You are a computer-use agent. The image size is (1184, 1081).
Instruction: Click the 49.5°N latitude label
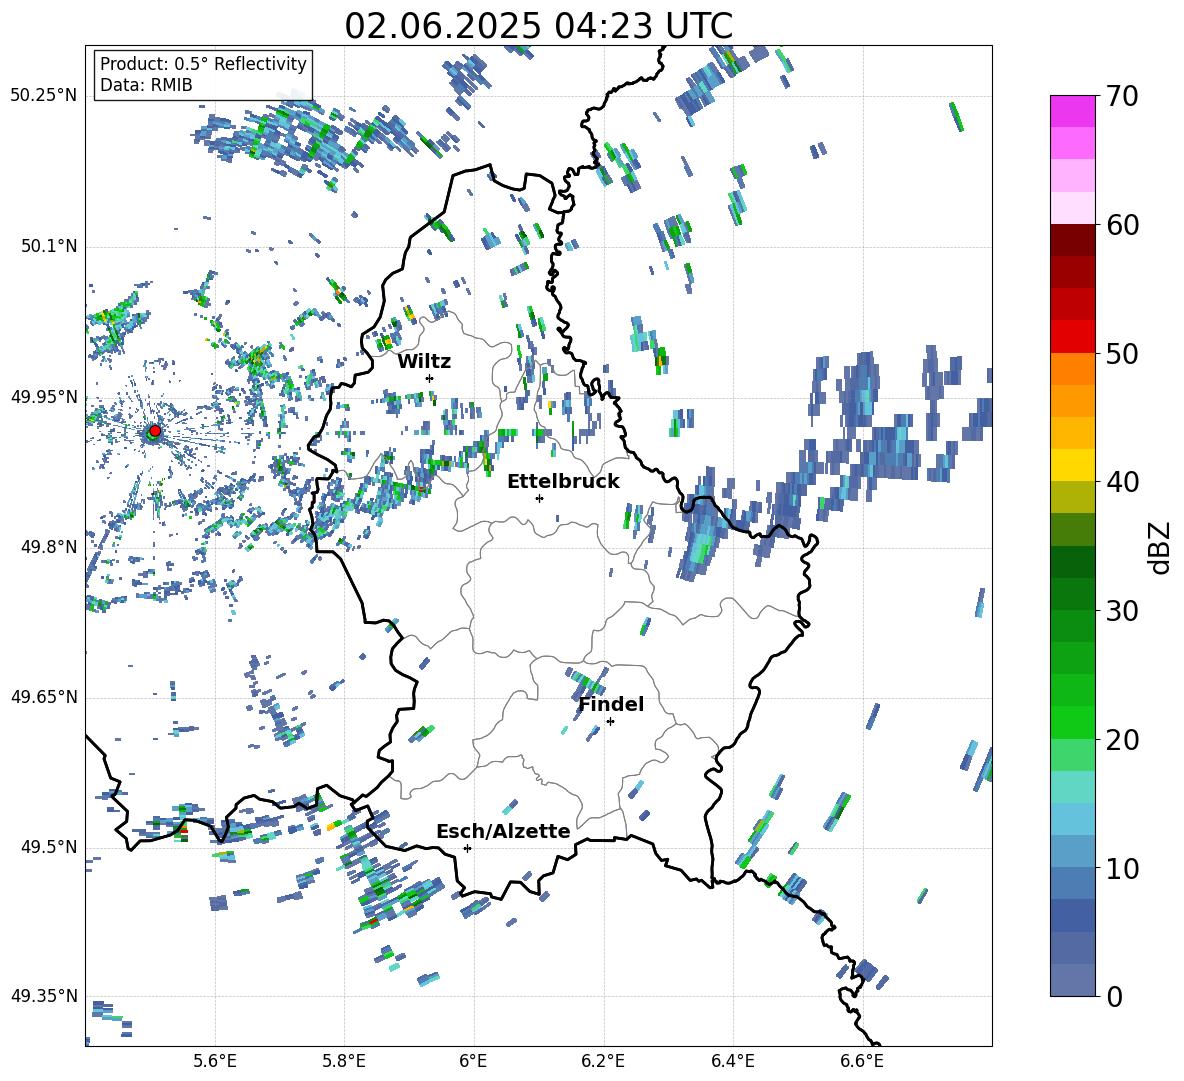coord(48,846)
